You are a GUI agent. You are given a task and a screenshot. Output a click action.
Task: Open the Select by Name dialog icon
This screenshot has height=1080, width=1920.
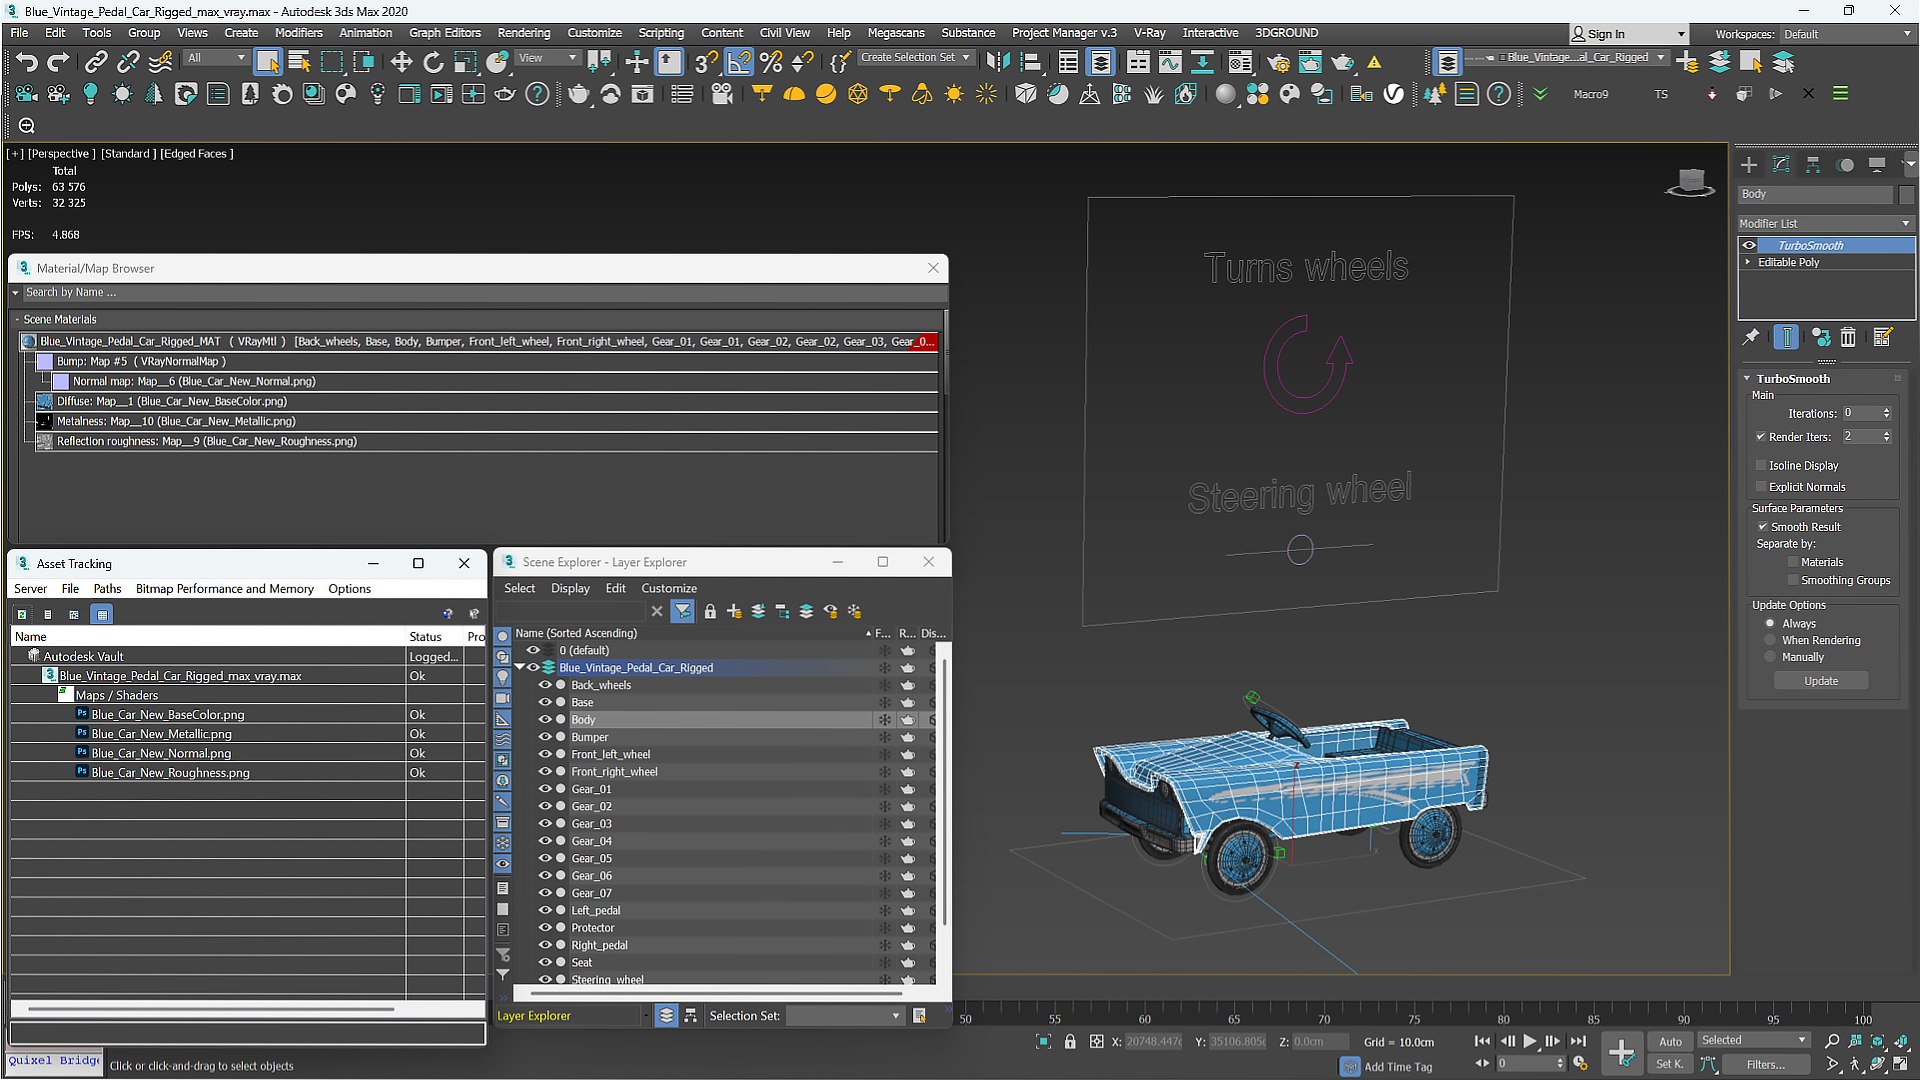(x=299, y=62)
